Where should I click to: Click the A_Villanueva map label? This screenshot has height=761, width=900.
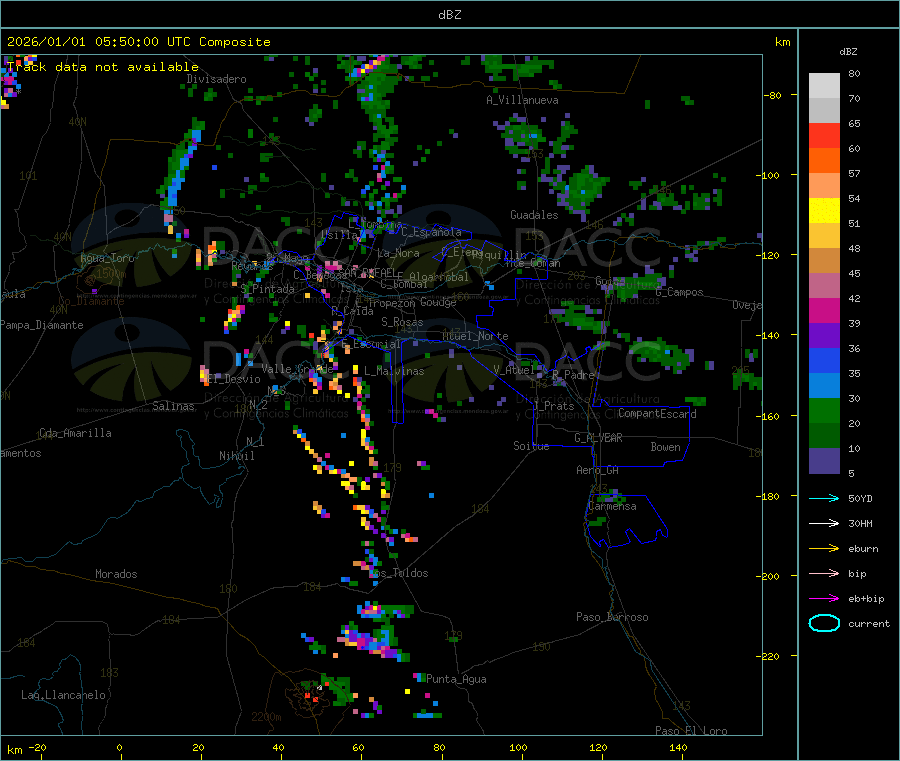tap(522, 100)
